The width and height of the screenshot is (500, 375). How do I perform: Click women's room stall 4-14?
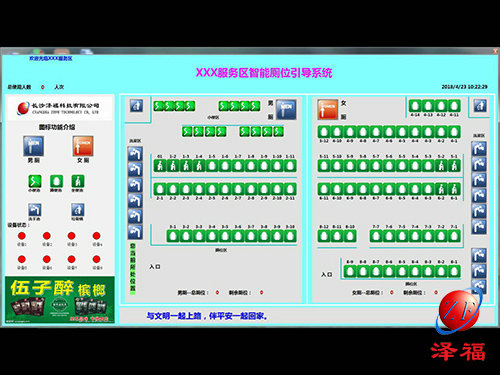coord(415,106)
